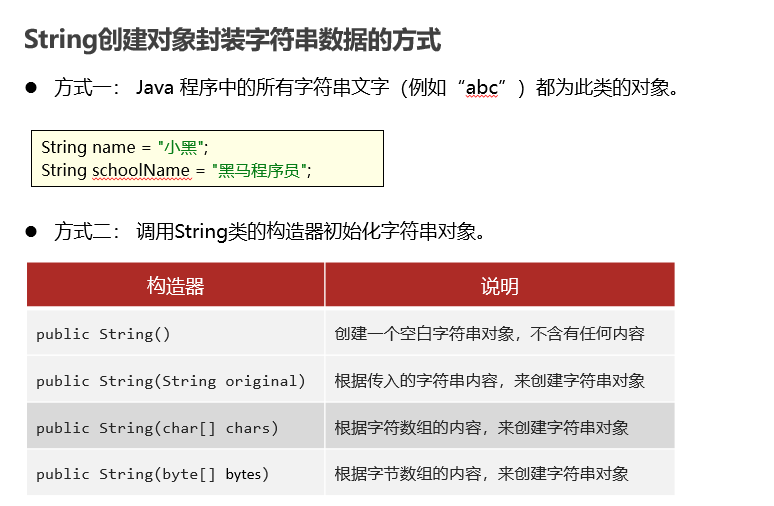
Task: Click the cell "public String(char[] chars)"
Action: [x=176, y=426]
